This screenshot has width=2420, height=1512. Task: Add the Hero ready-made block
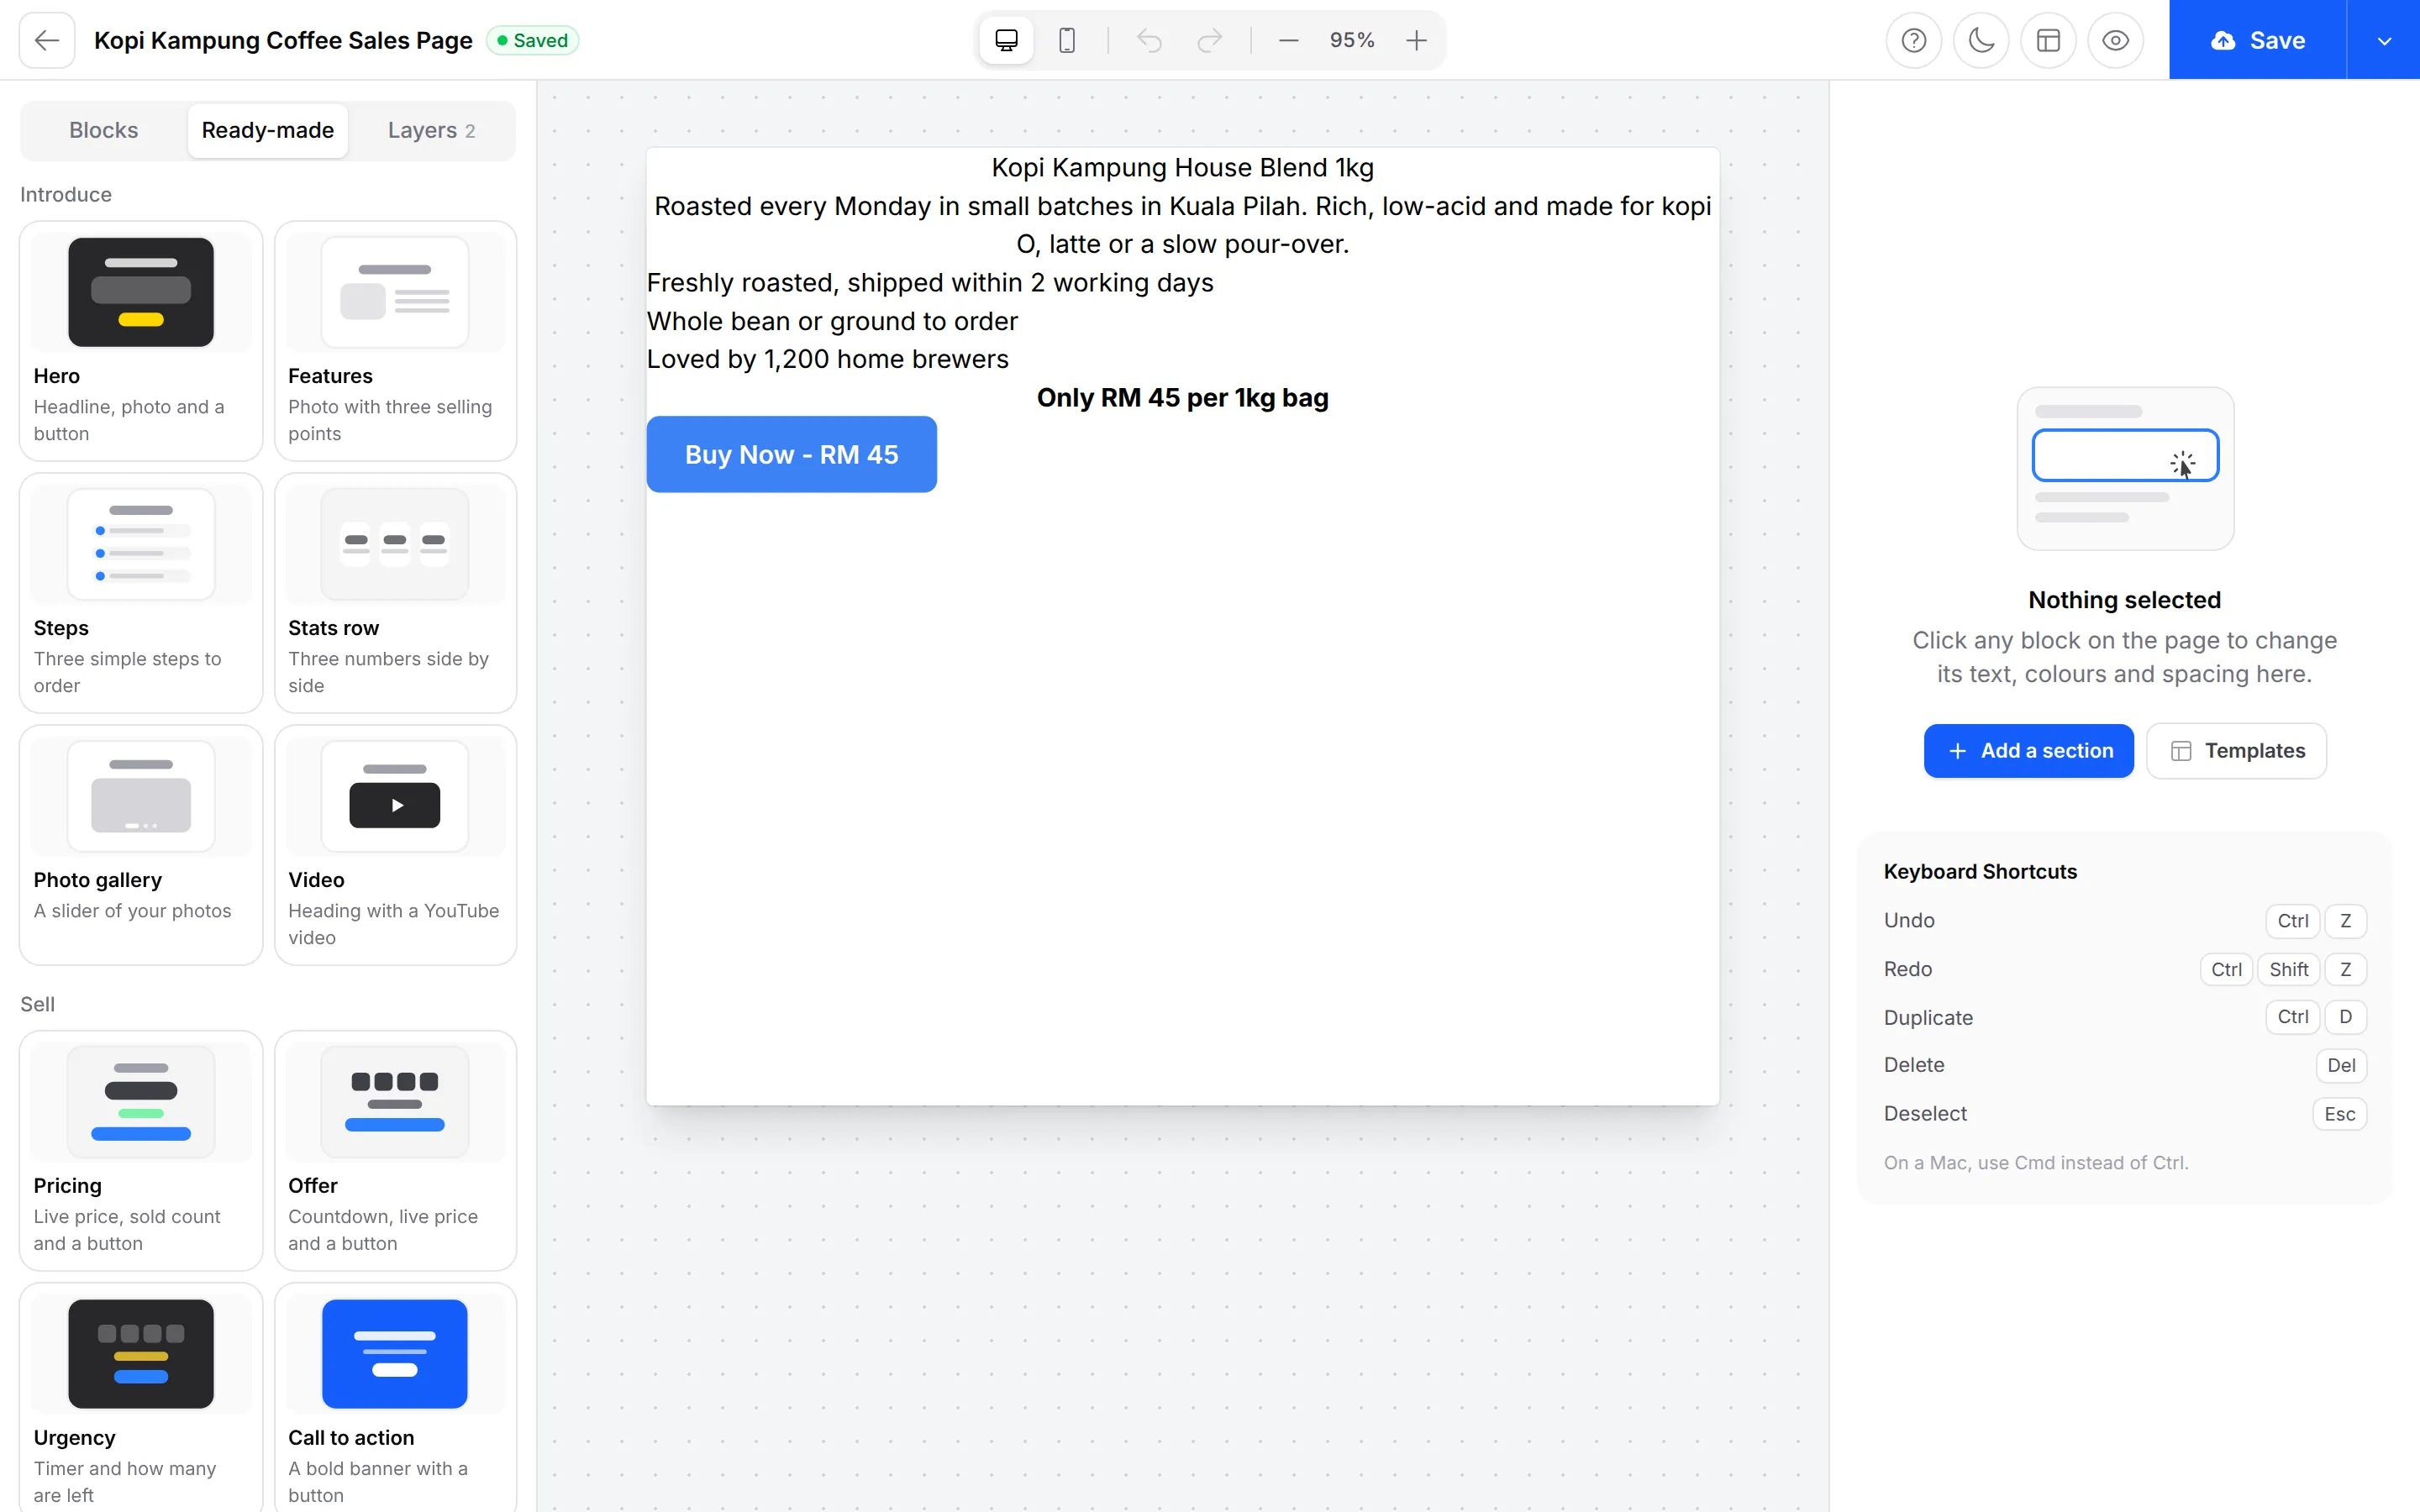coord(141,341)
